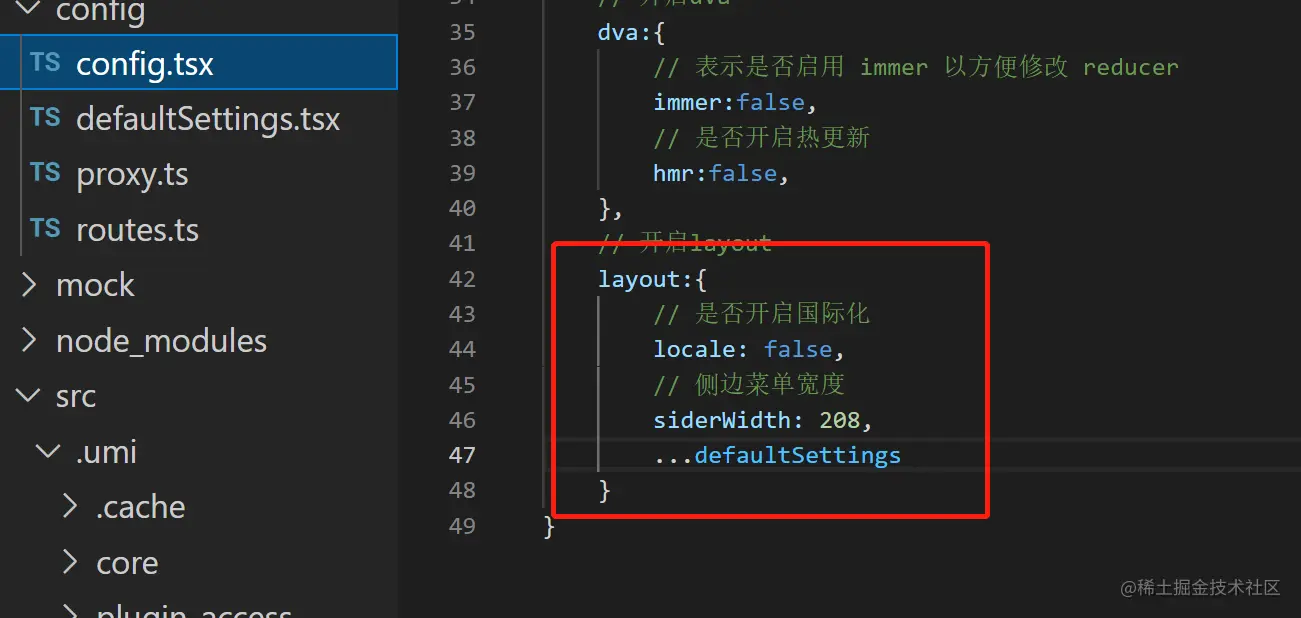Viewport: 1301px width, 618px height.
Task: Select the core folder name
Action: point(127,563)
